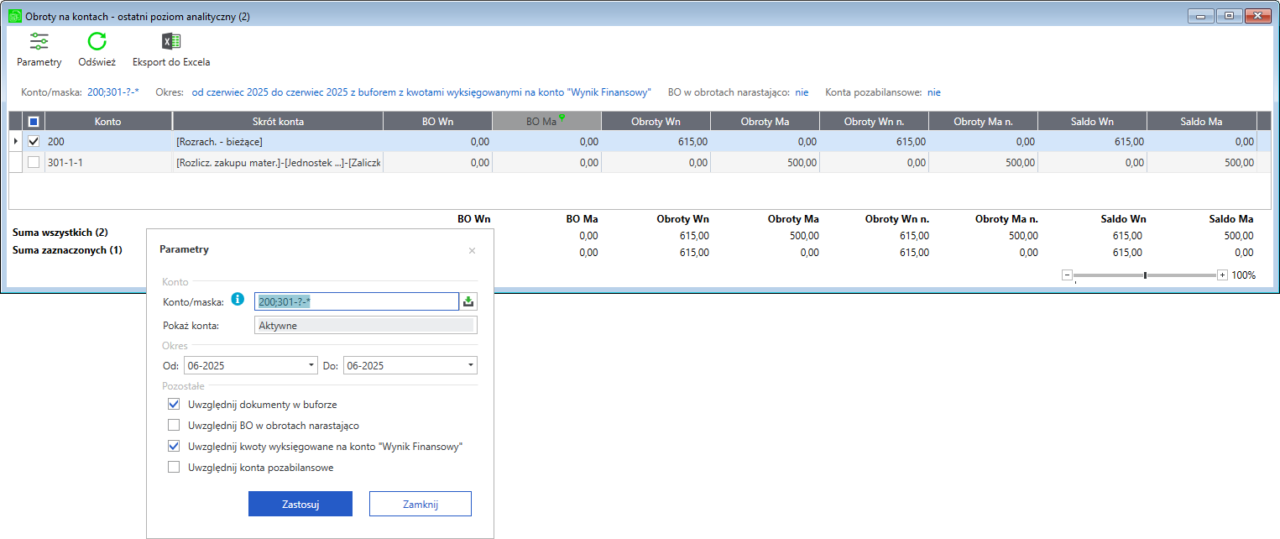Screen dimensions: 1280x539
Task: Click zoom out minus icon
Action: click(1067, 275)
